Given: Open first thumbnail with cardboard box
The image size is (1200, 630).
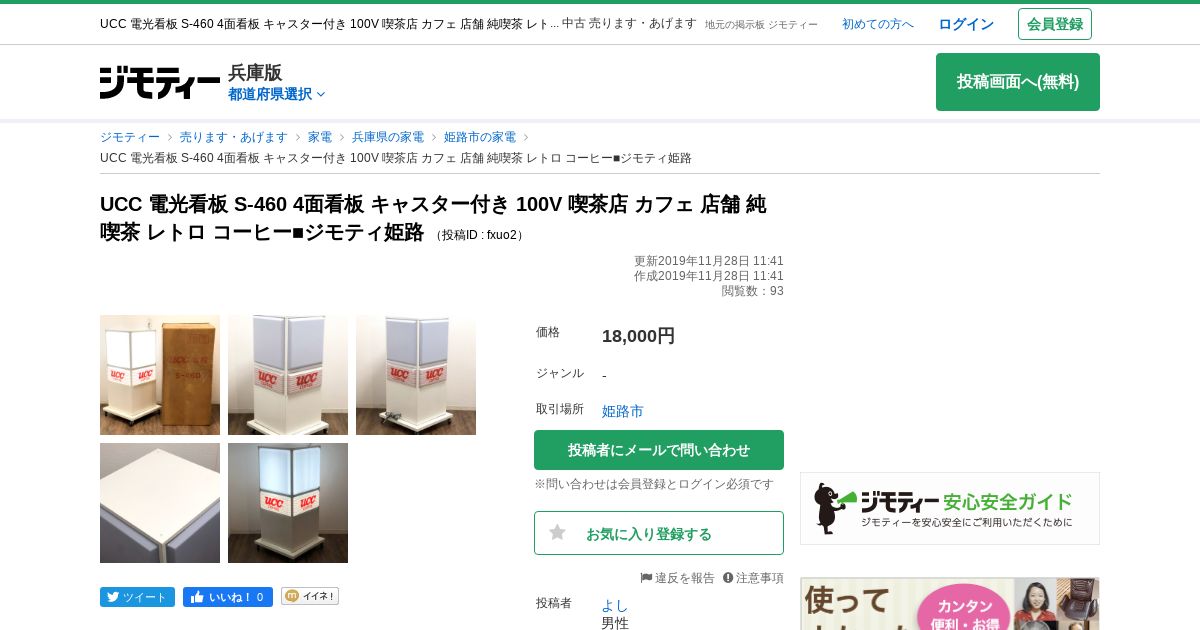Looking at the screenshot, I should (x=160, y=375).
